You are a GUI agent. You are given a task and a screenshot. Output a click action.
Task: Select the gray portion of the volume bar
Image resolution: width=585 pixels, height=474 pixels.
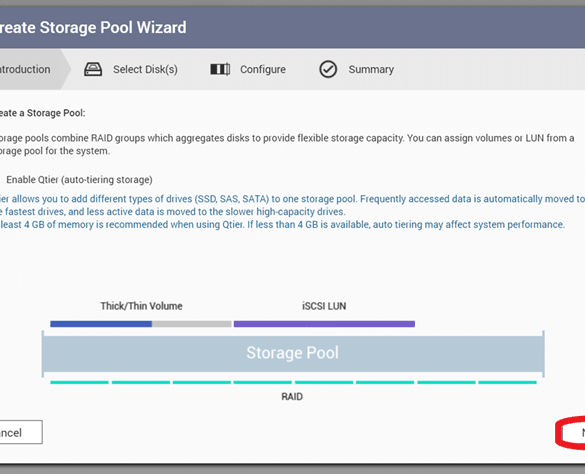coord(192,324)
